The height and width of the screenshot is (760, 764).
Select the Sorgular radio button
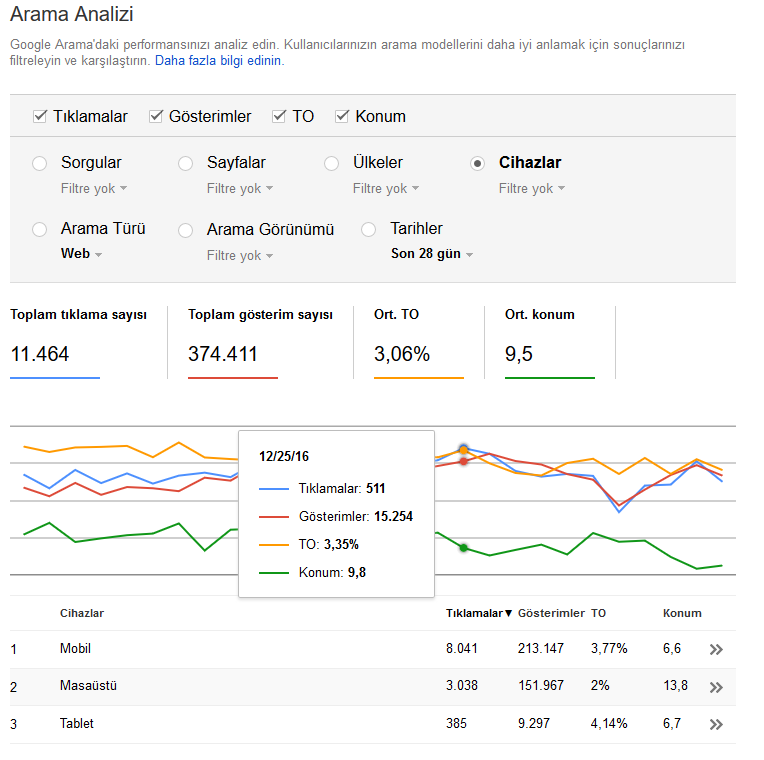(39, 163)
